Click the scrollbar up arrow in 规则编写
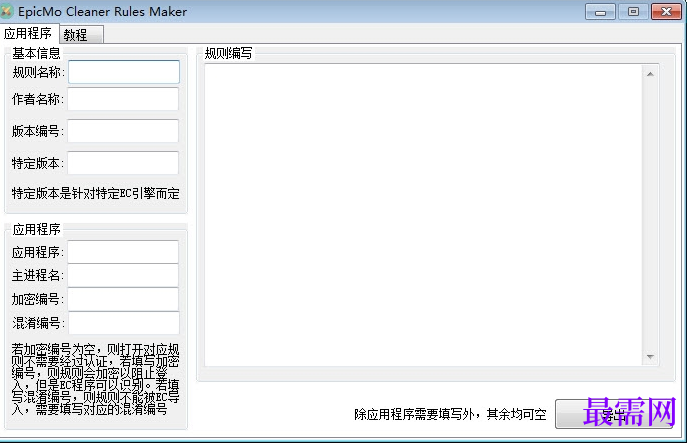This screenshot has height=443, width=695. (650, 74)
